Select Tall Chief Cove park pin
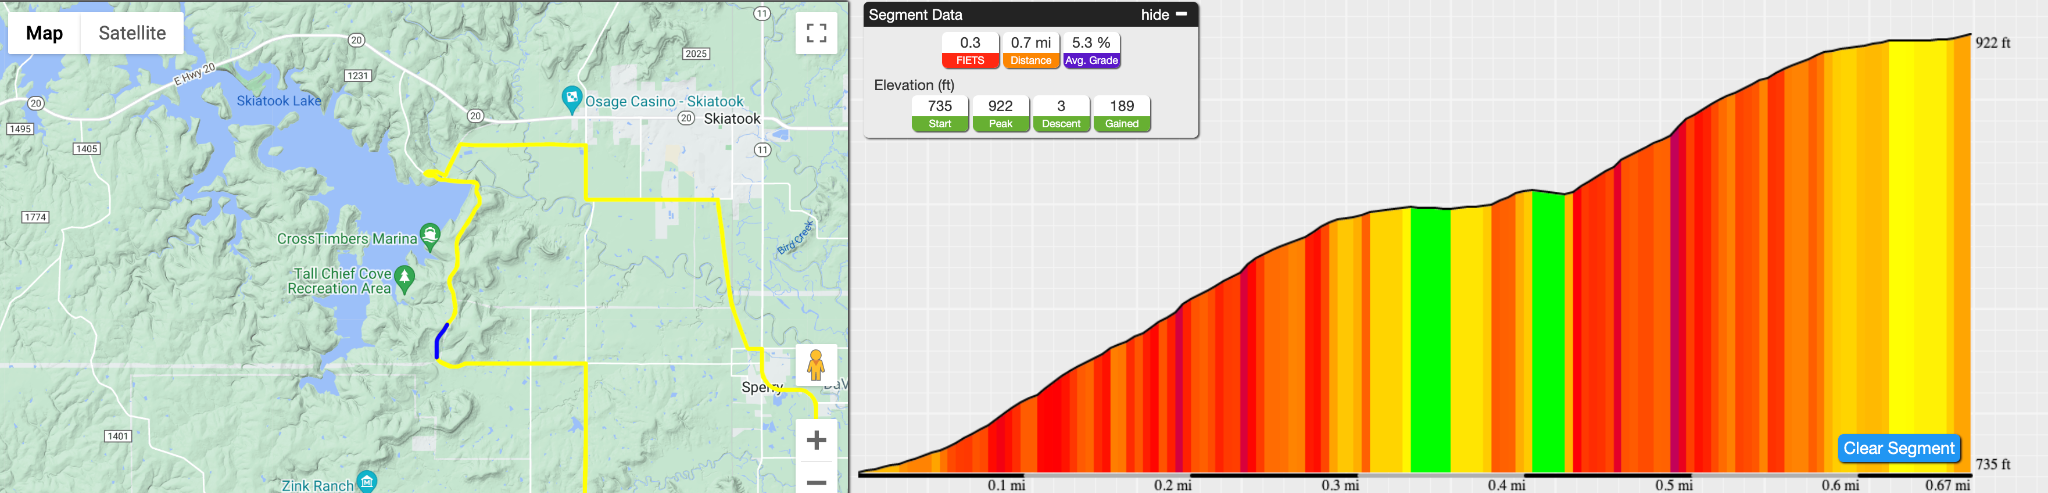The height and width of the screenshot is (493, 2048). pyautogui.click(x=405, y=278)
